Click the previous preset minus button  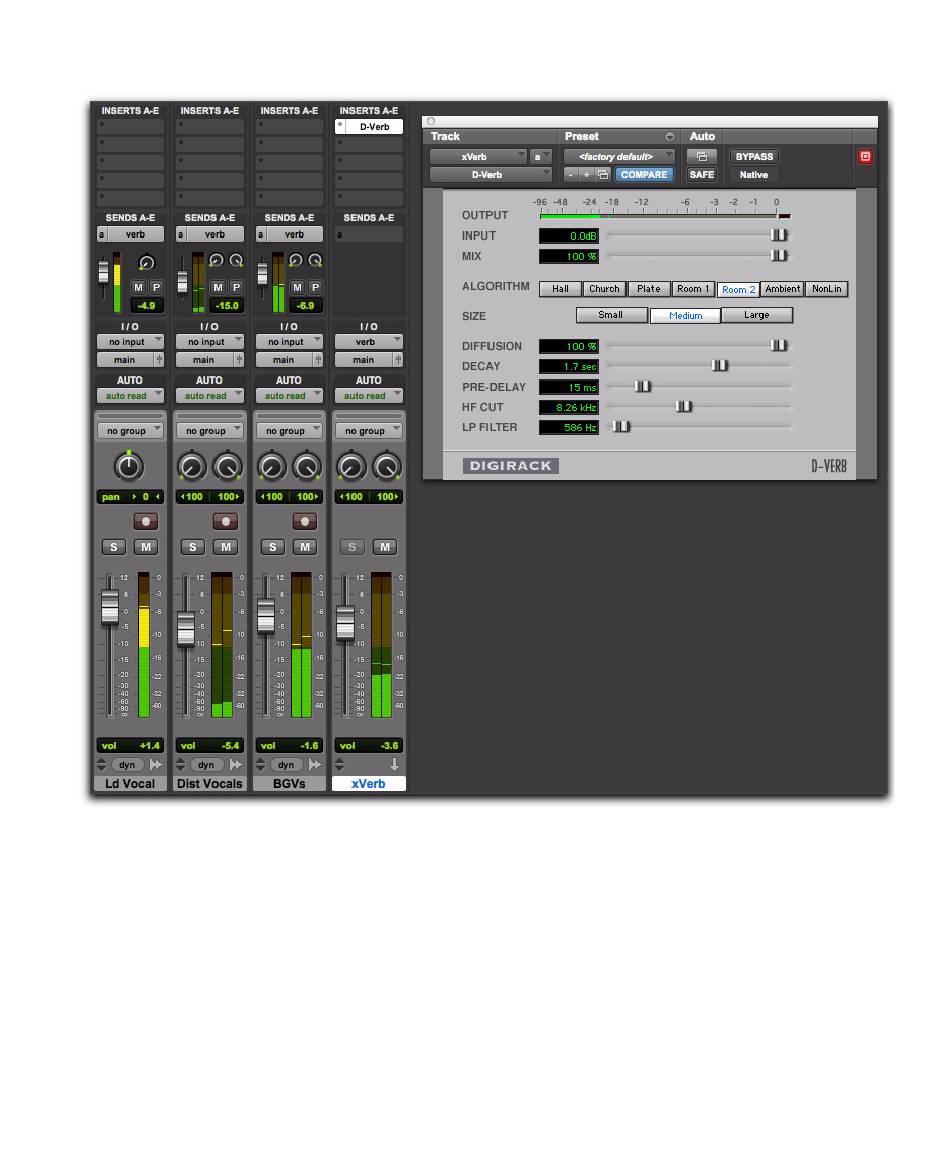click(x=571, y=175)
